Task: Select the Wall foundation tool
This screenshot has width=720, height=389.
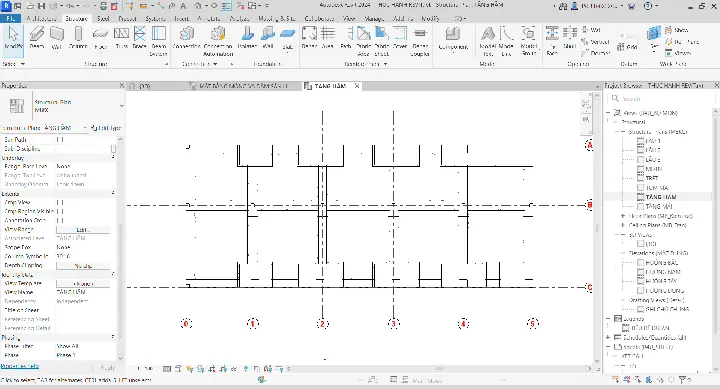Action: pyautogui.click(x=268, y=38)
